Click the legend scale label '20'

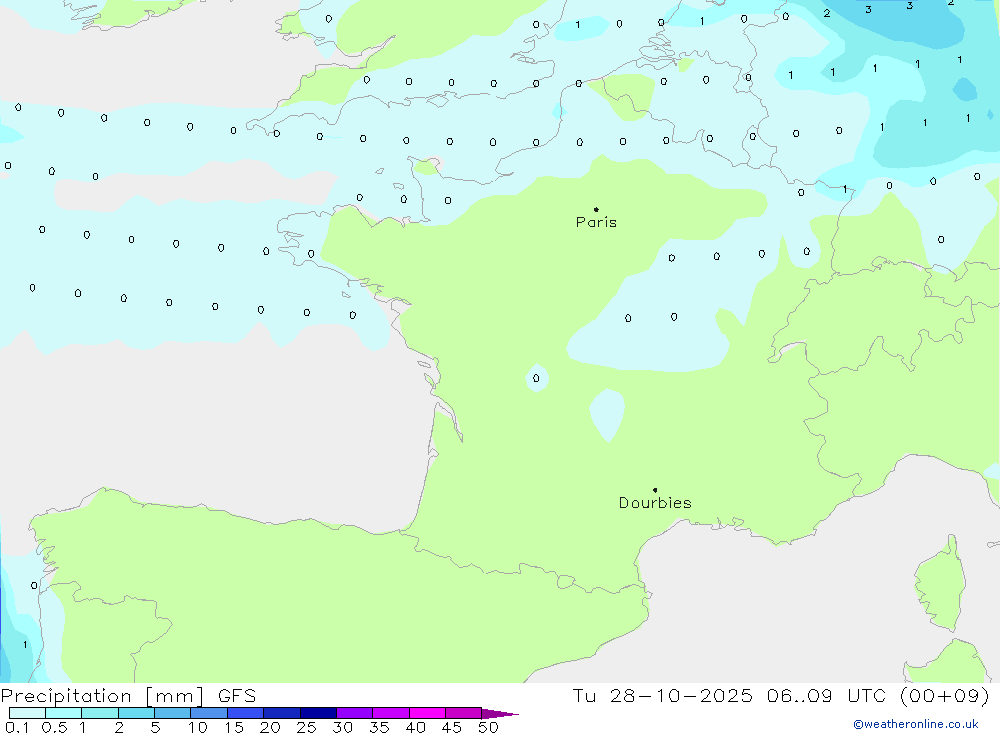pos(270,727)
